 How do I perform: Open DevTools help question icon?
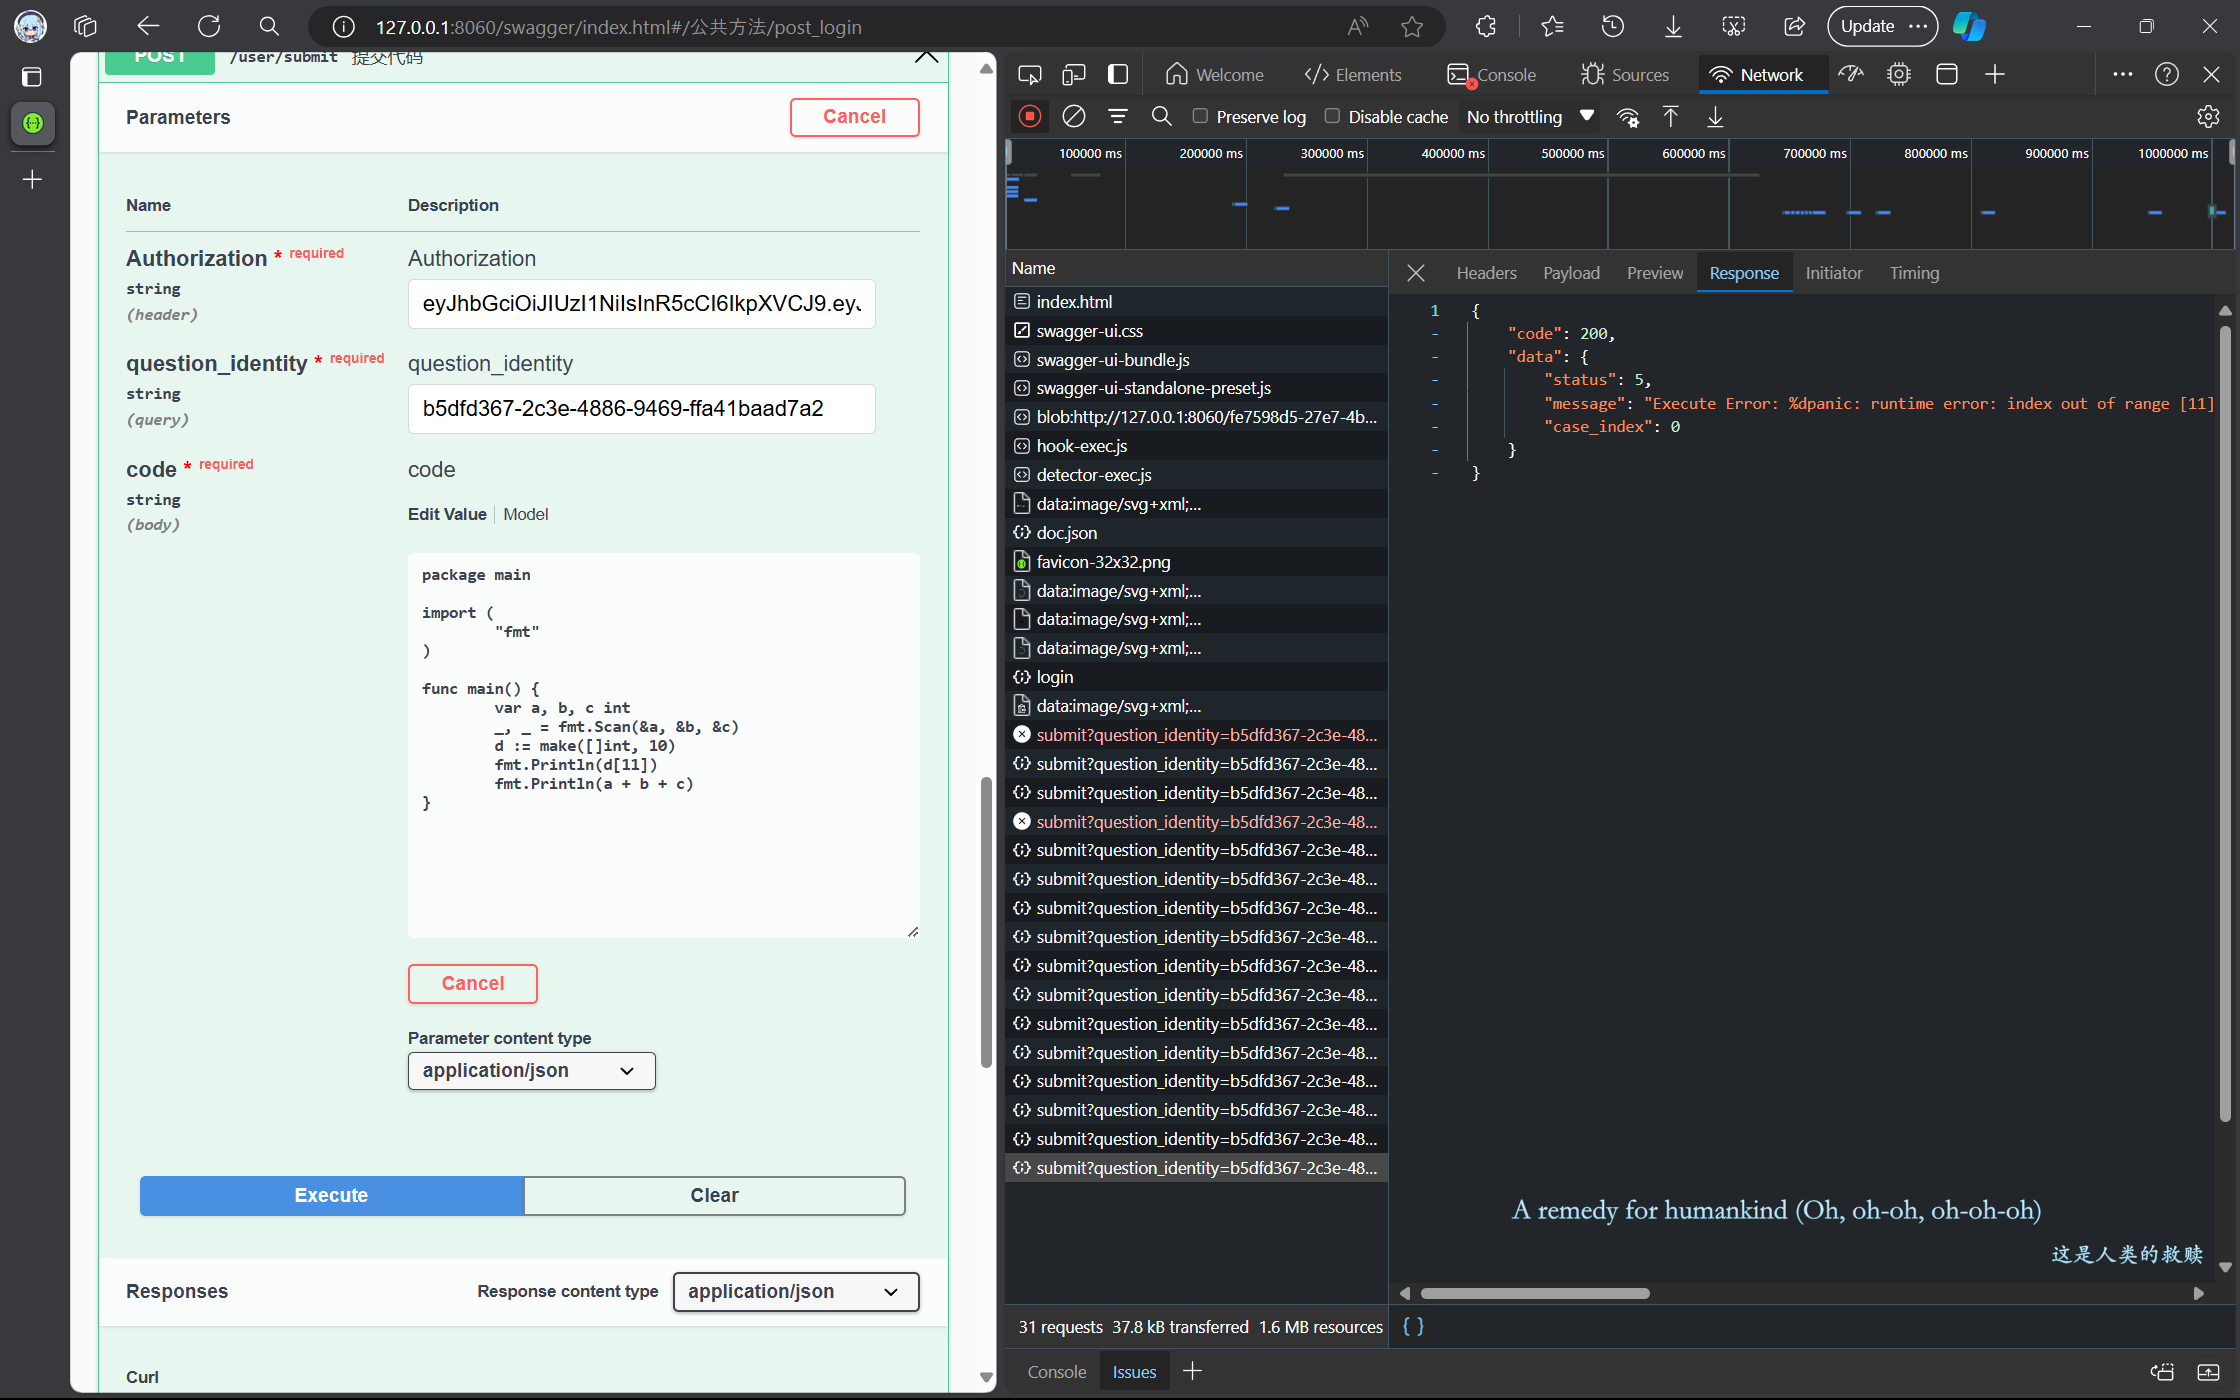click(2167, 75)
